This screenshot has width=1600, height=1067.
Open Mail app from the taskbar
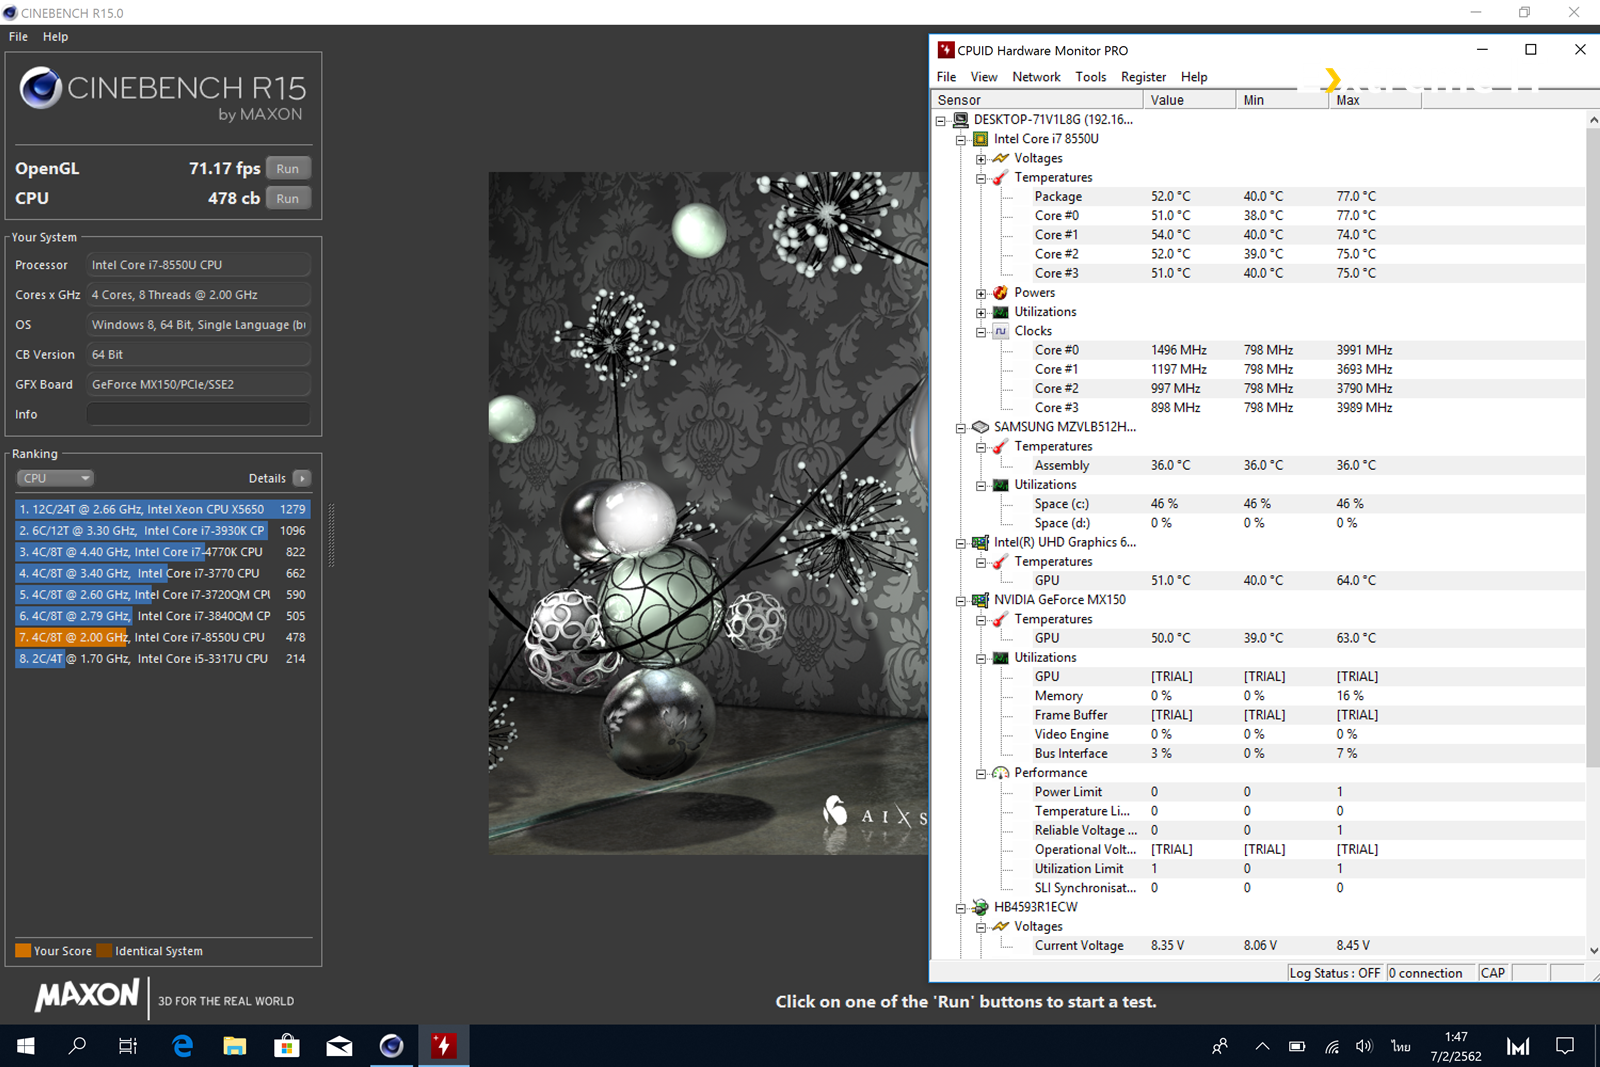[339, 1046]
